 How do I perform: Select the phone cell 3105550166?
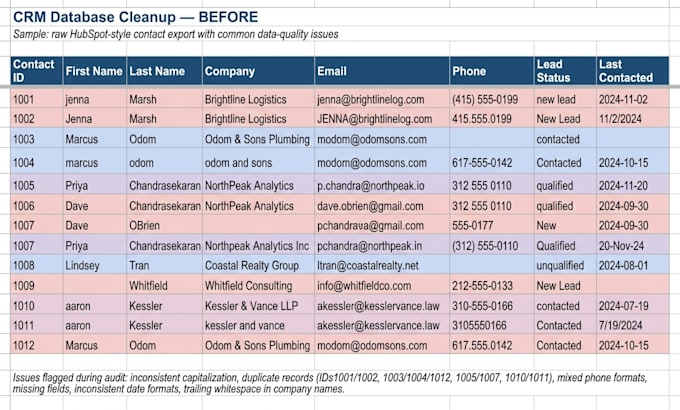[492, 325]
